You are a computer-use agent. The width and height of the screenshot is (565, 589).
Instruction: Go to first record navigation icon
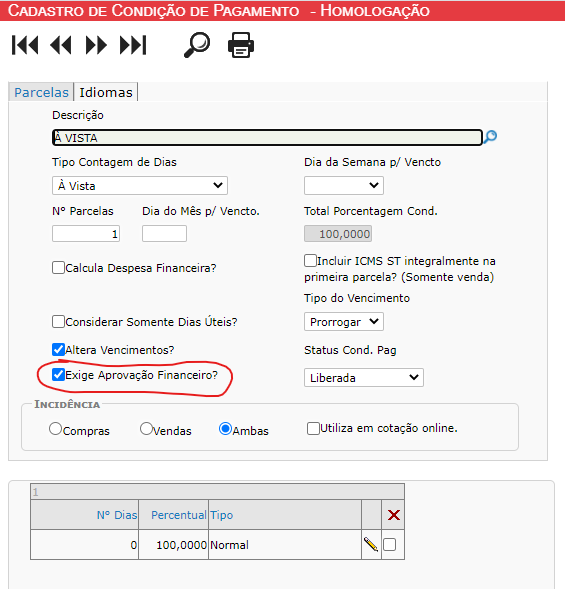[25, 45]
